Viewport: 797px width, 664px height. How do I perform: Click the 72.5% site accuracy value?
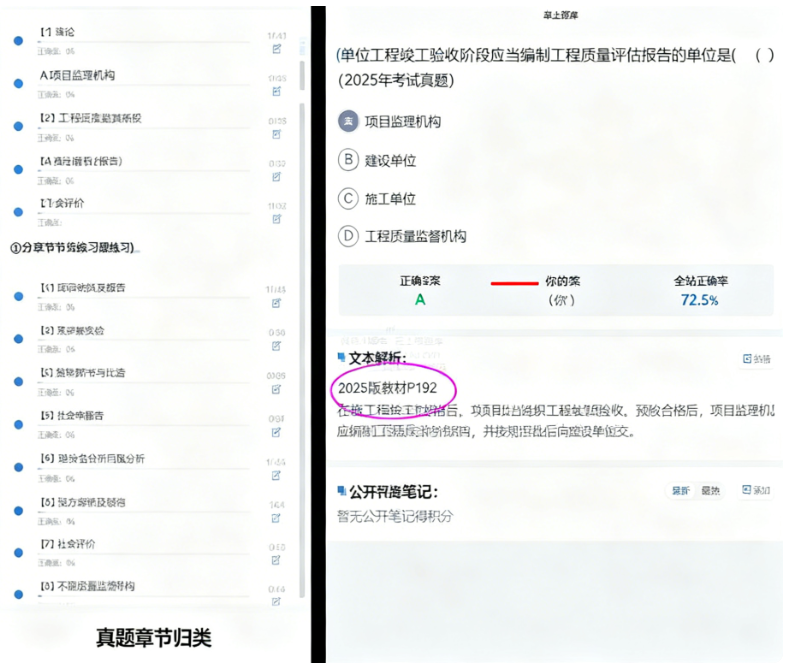coord(700,300)
